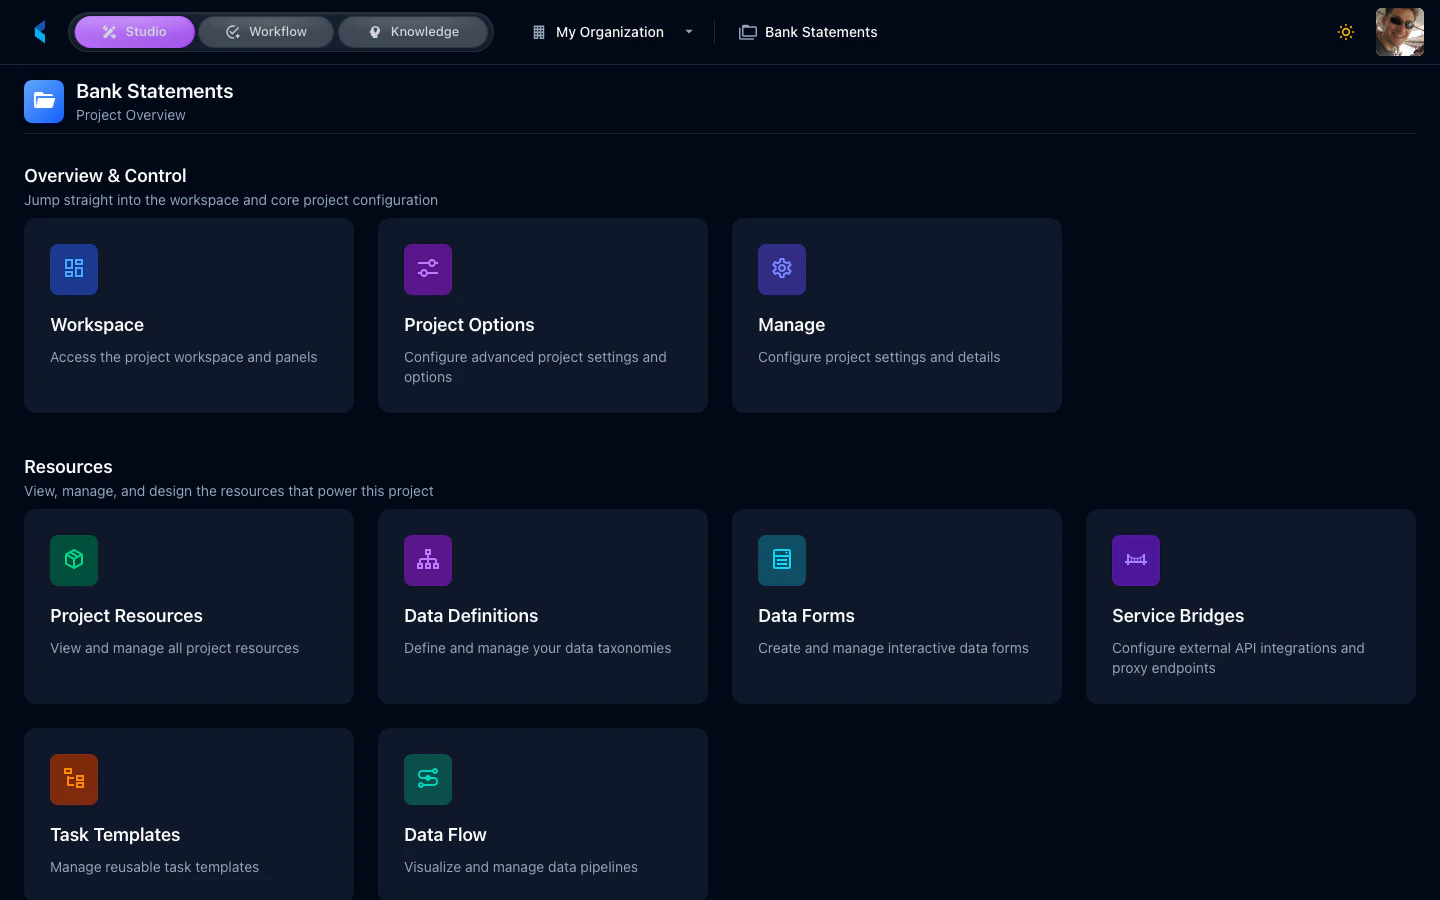This screenshot has width=1440, height=900.
Task: Click the Data Flow pipeline icon
Action: tap(428, 779)
